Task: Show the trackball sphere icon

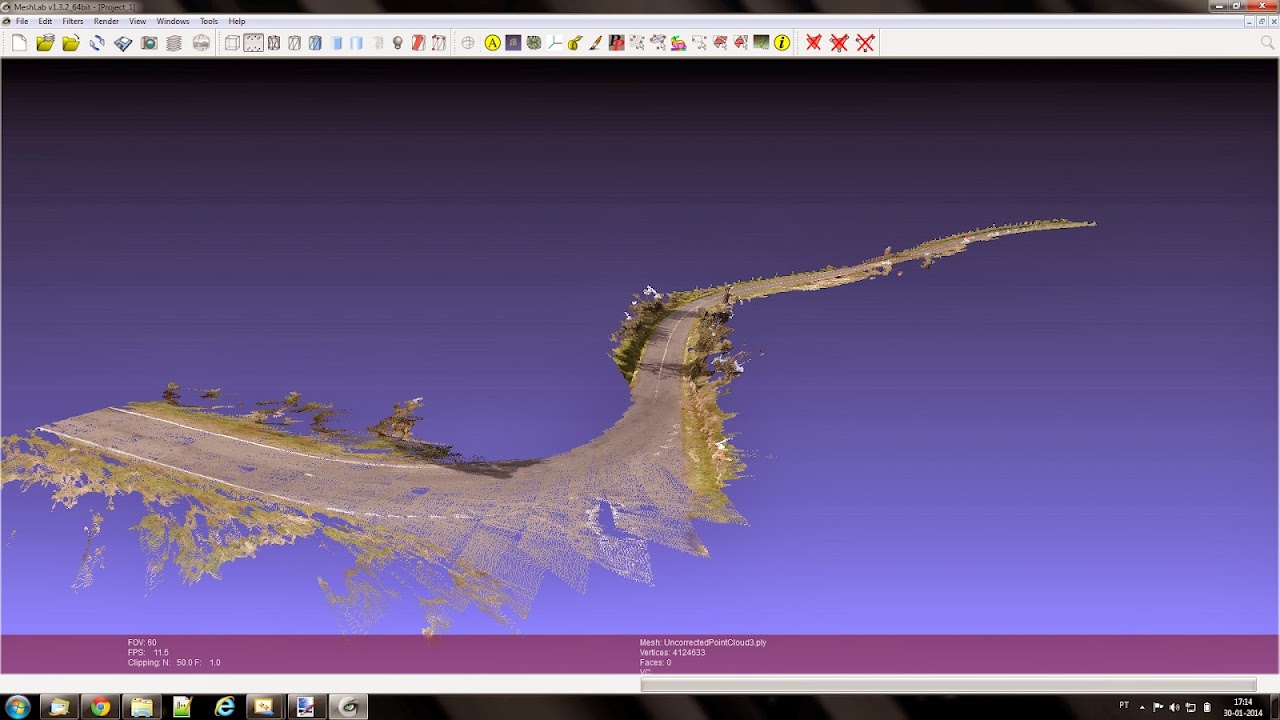Action: 468,43
